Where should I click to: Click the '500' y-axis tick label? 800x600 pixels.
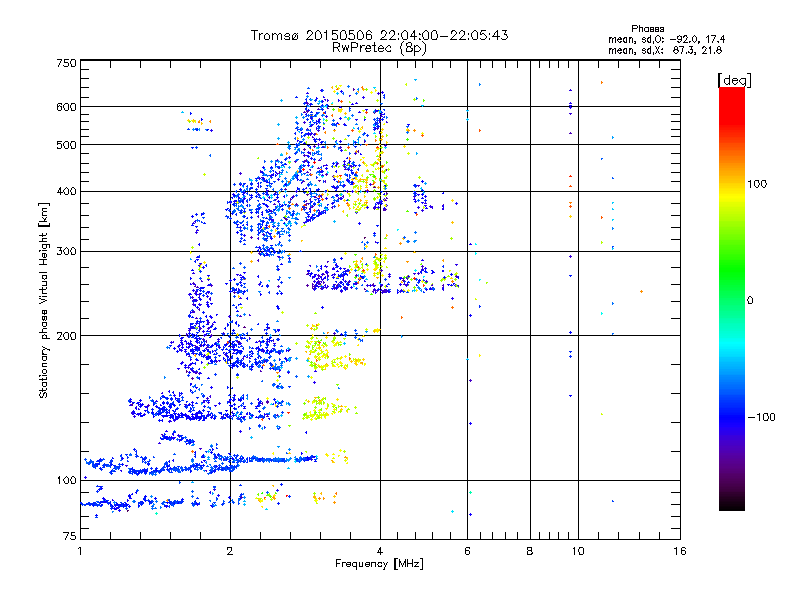pyautogui.click(x=66, y=145)
